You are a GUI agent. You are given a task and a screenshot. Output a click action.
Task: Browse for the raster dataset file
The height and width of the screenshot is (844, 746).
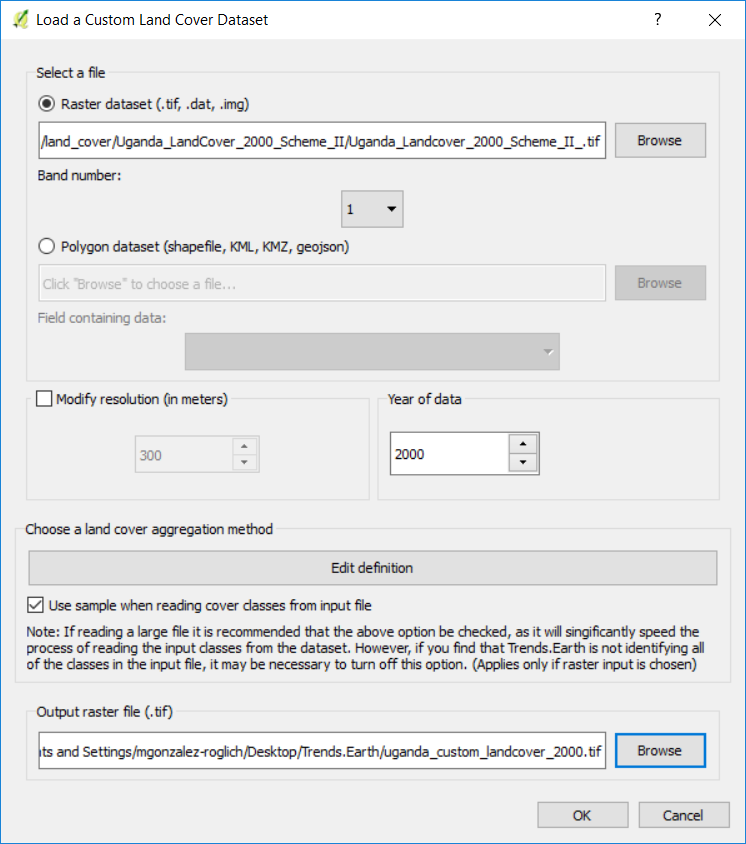pyautogui.click(x=659, y=141)
